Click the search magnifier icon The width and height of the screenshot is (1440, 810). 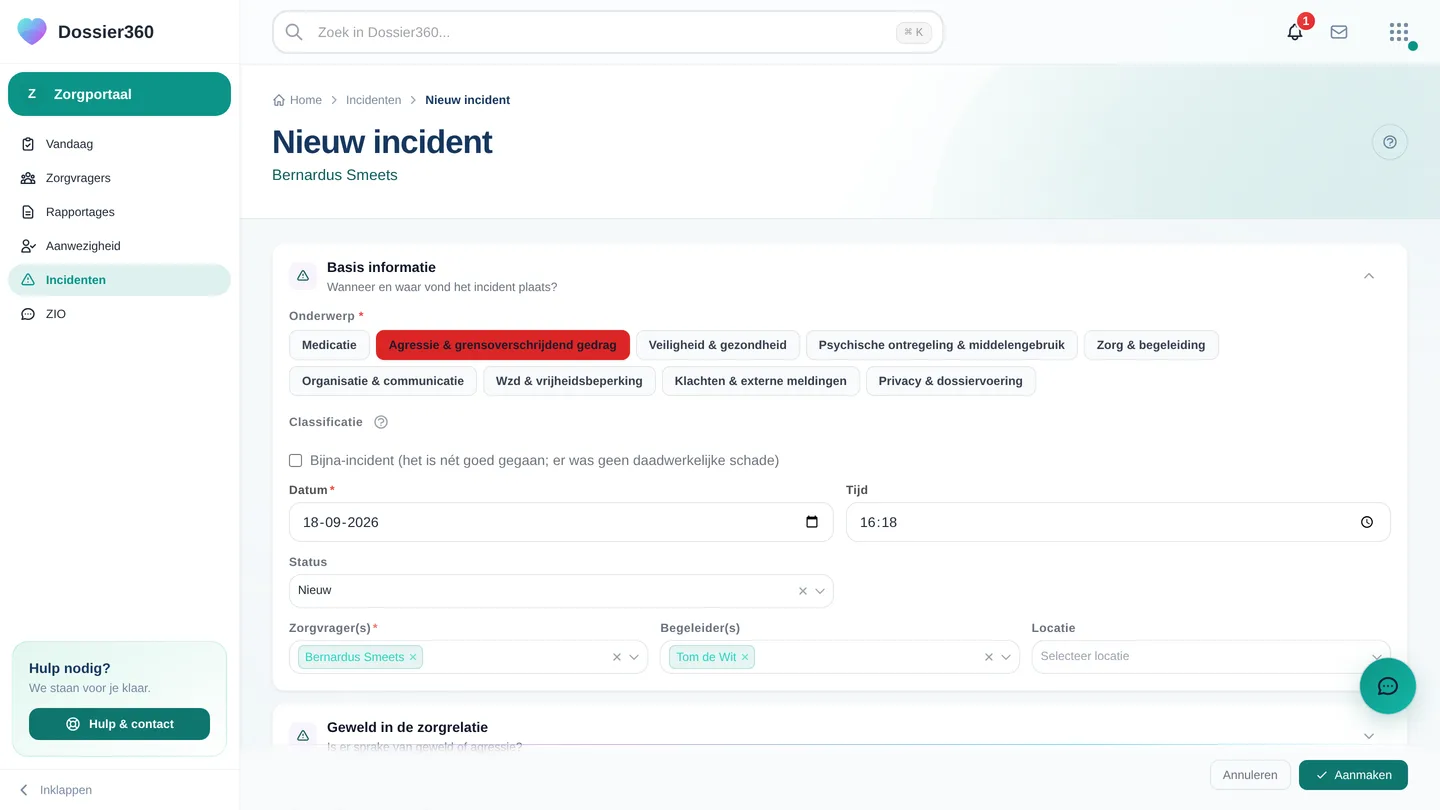coord(294,32)
